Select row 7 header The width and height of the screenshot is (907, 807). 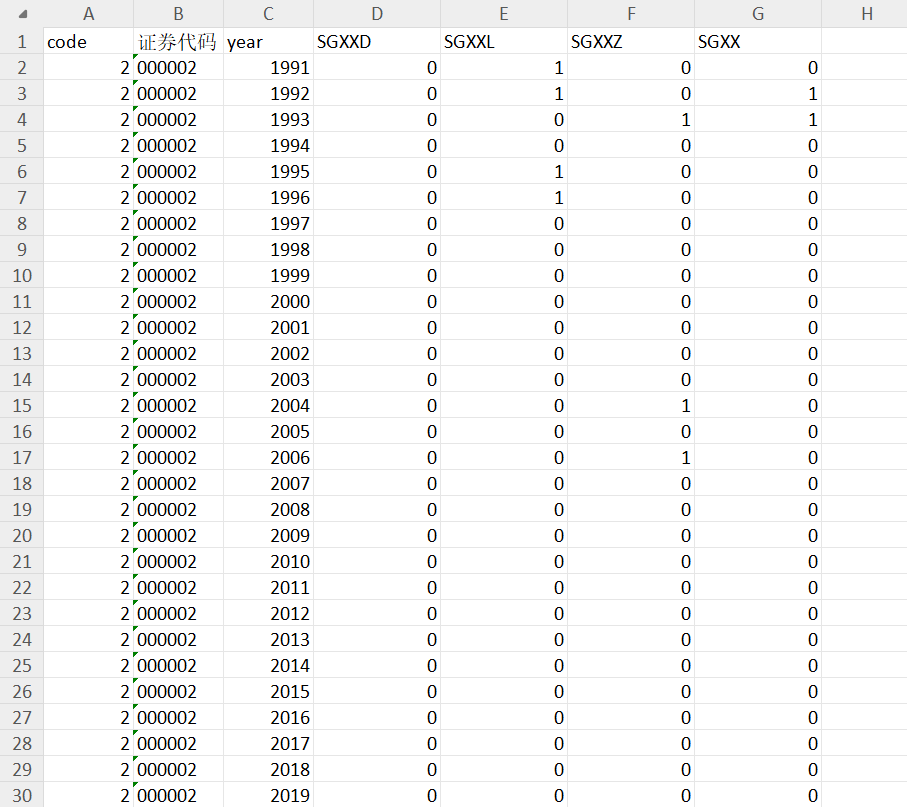pos(22,198)
